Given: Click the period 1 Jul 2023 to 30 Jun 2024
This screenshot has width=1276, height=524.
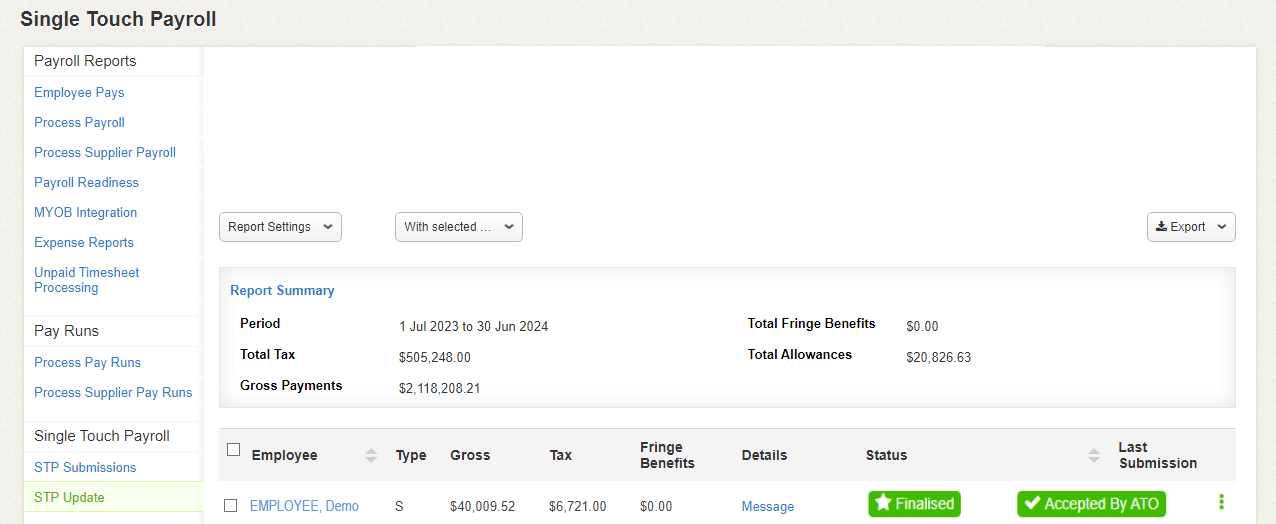Looking at the screenshot, I should coord(474,326).
